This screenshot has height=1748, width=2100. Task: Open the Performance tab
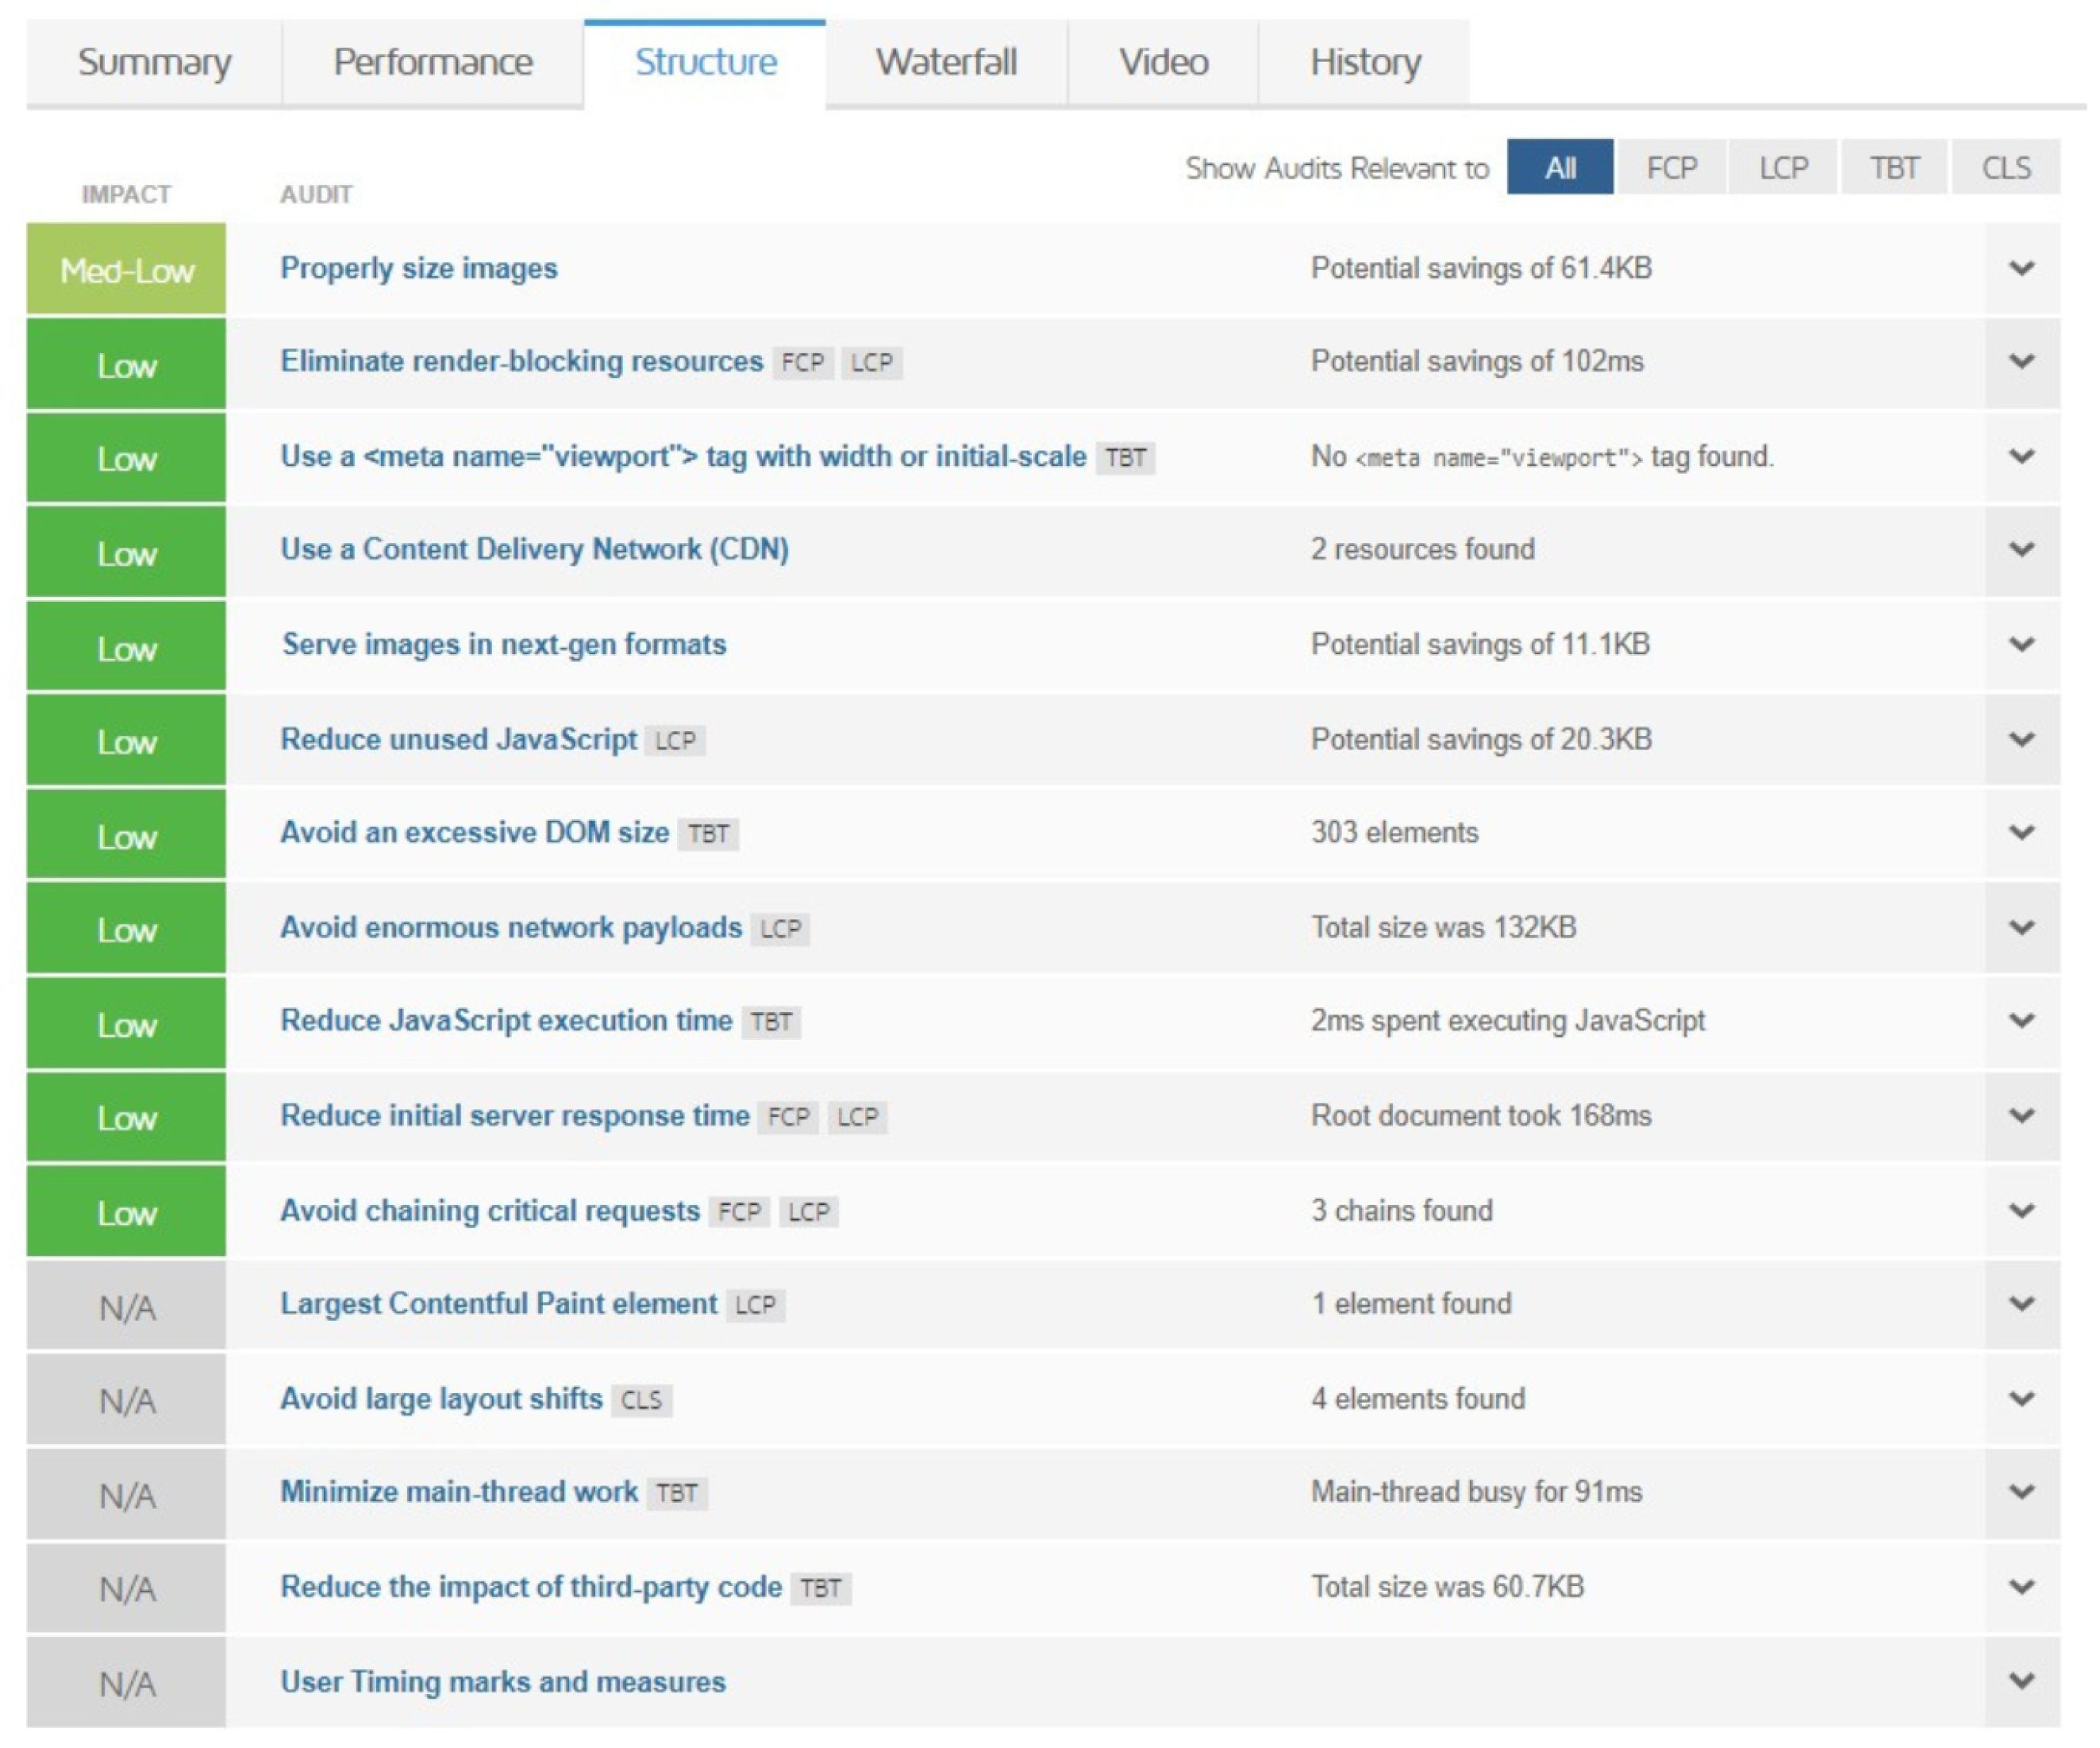(x=432, y=62)
